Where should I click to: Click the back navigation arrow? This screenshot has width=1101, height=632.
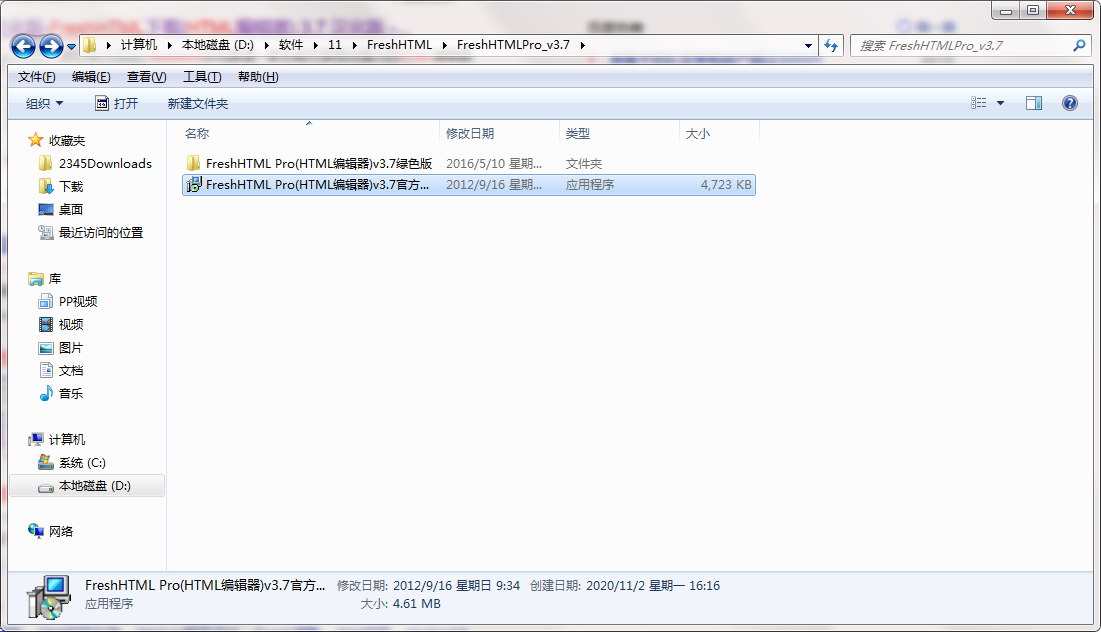22,46
